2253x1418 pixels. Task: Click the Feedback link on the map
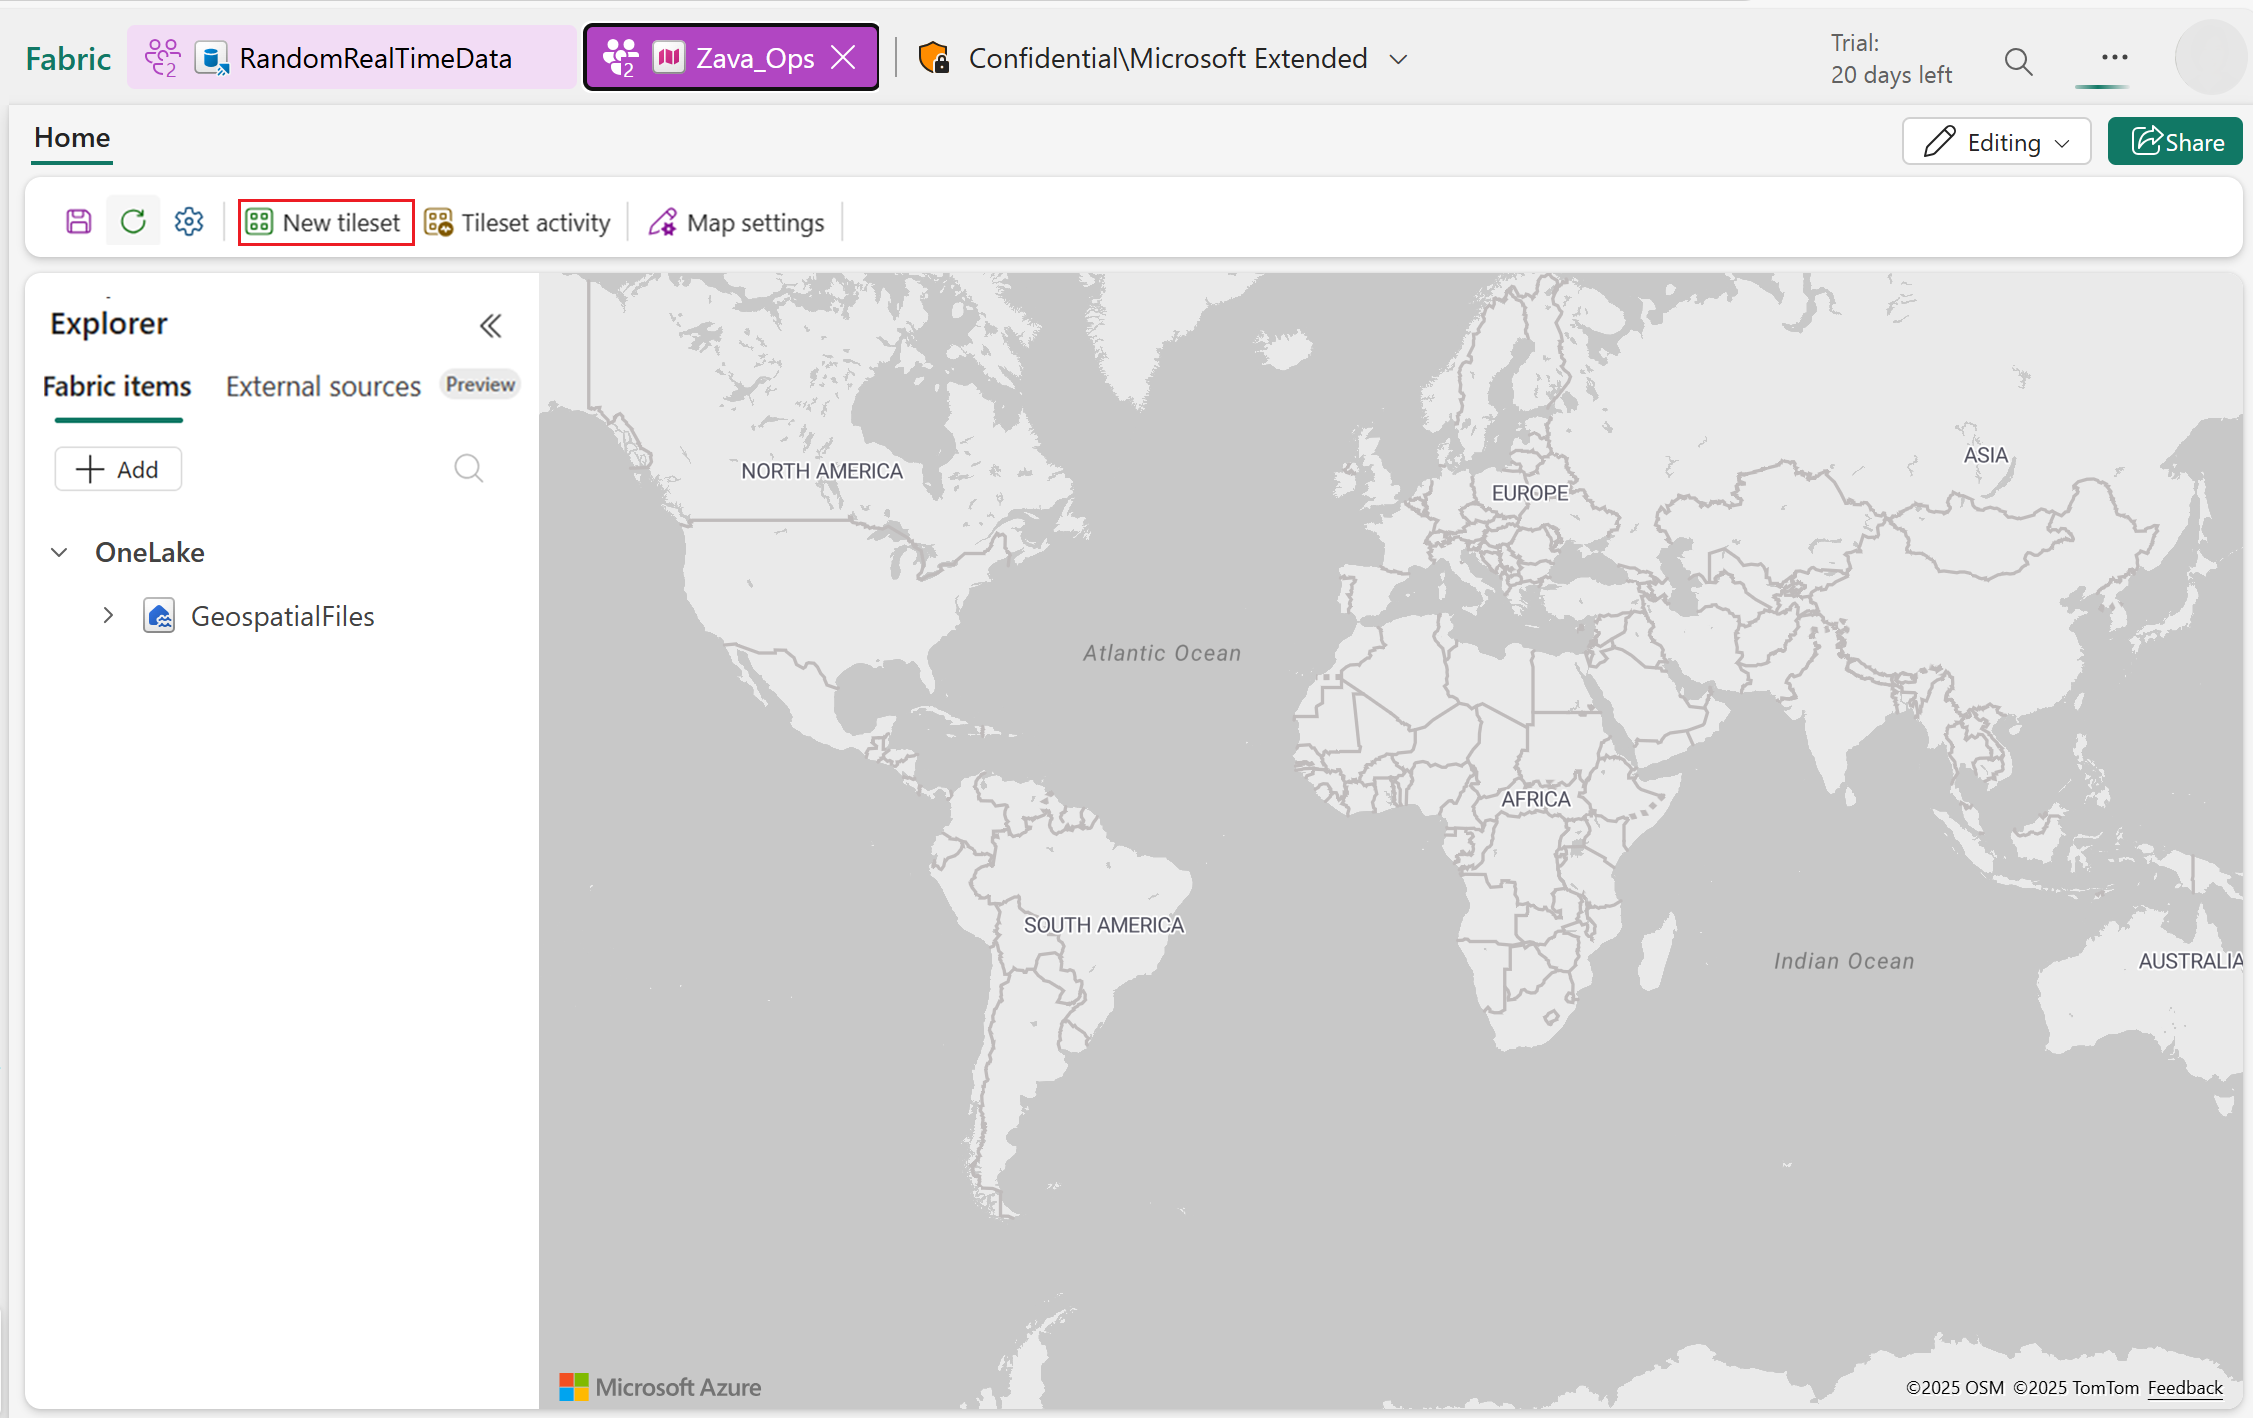pyautogui.click(x=2185, y=1387)
